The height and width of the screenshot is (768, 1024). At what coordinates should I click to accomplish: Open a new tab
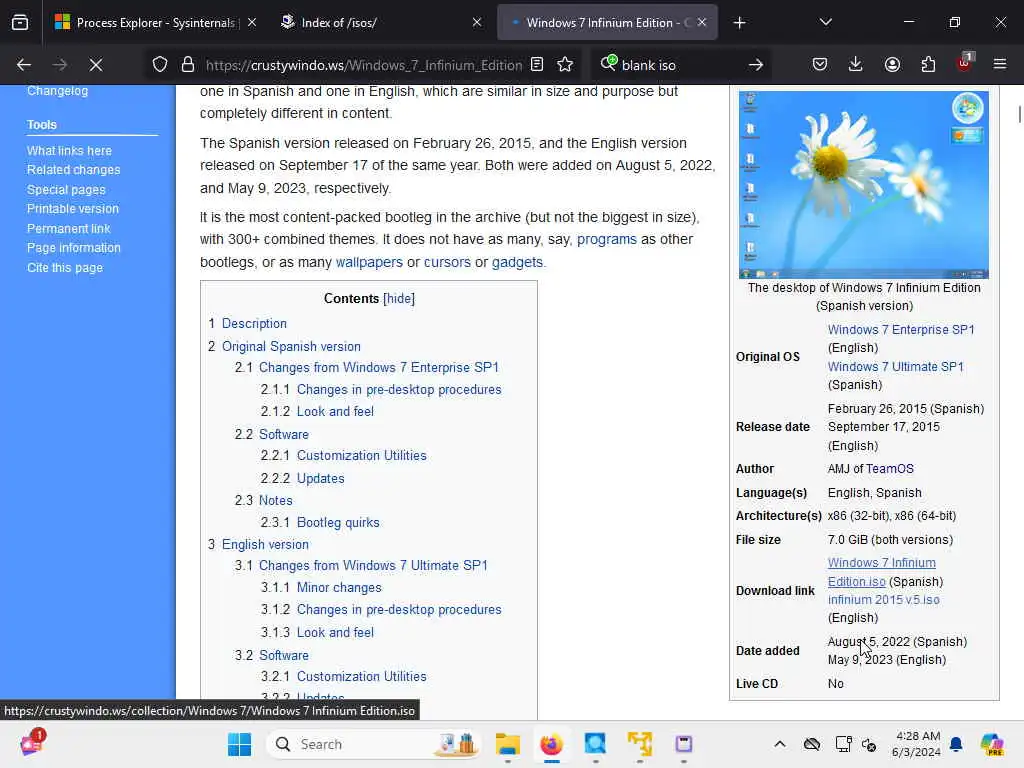(739, 23)
